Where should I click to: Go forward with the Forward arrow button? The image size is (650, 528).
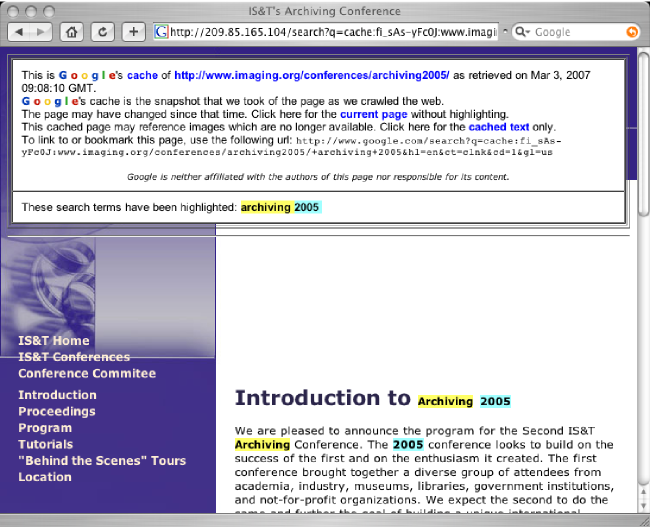coord(41,32)
